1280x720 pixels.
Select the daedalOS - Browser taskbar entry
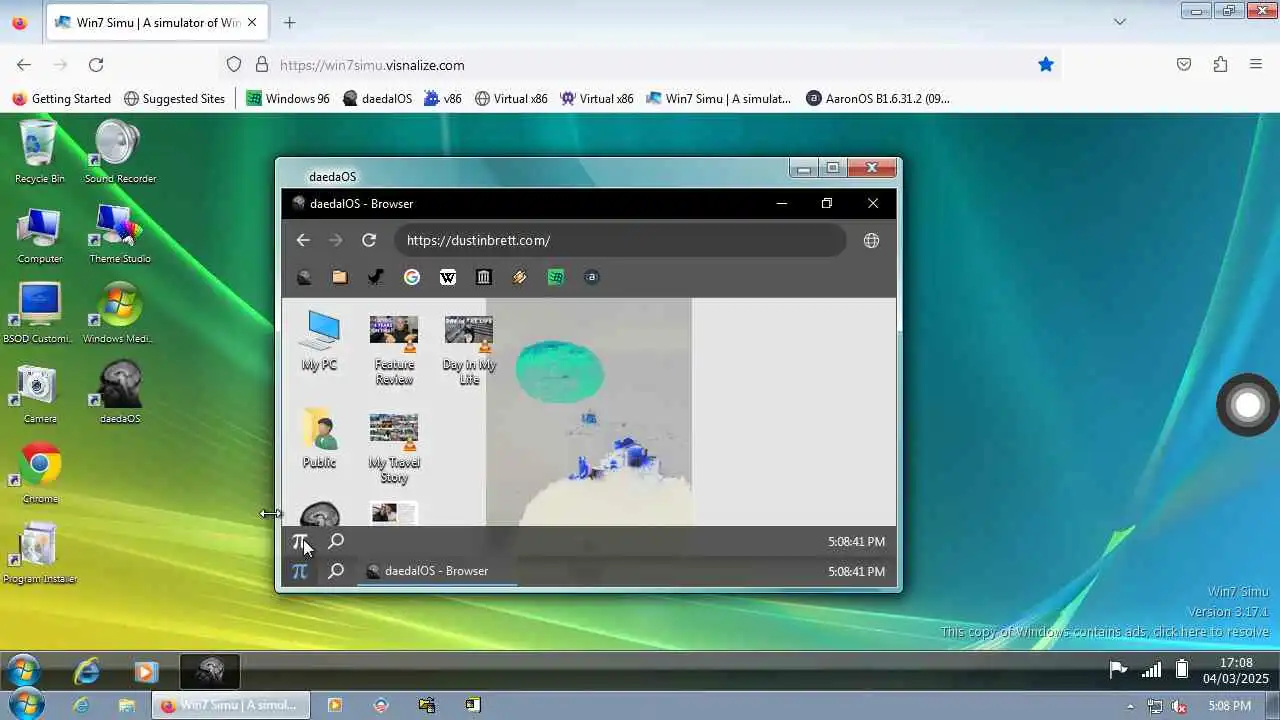point(437,571)
